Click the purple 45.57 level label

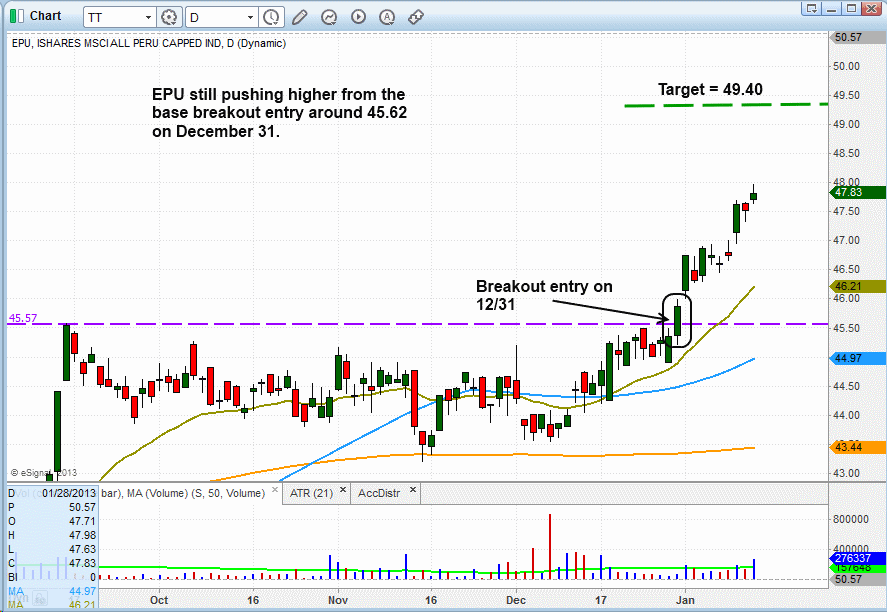(x=23, y=318)
